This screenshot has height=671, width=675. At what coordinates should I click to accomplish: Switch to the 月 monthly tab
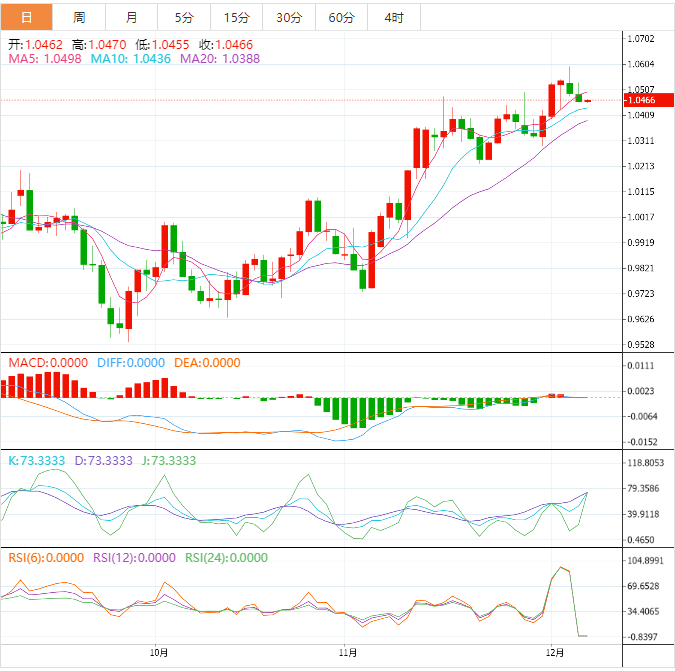(132, 18)
